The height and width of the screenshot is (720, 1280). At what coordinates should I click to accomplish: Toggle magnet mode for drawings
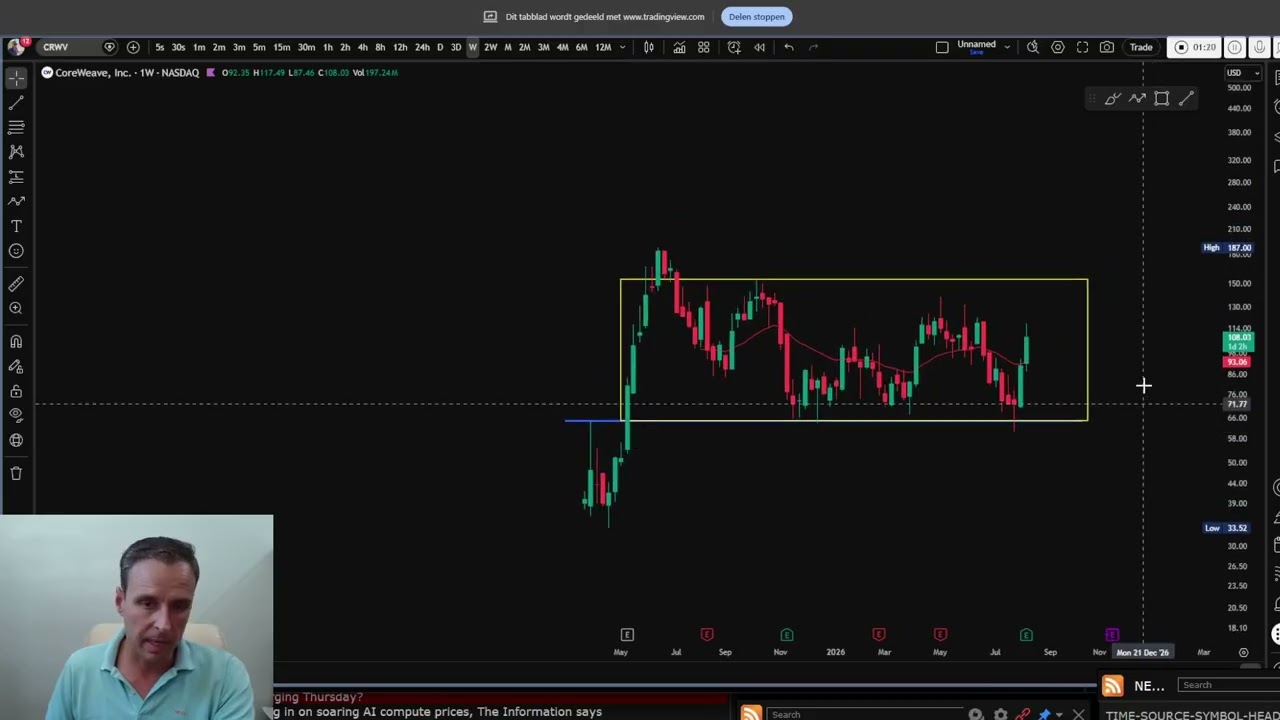tap(16, 342)
